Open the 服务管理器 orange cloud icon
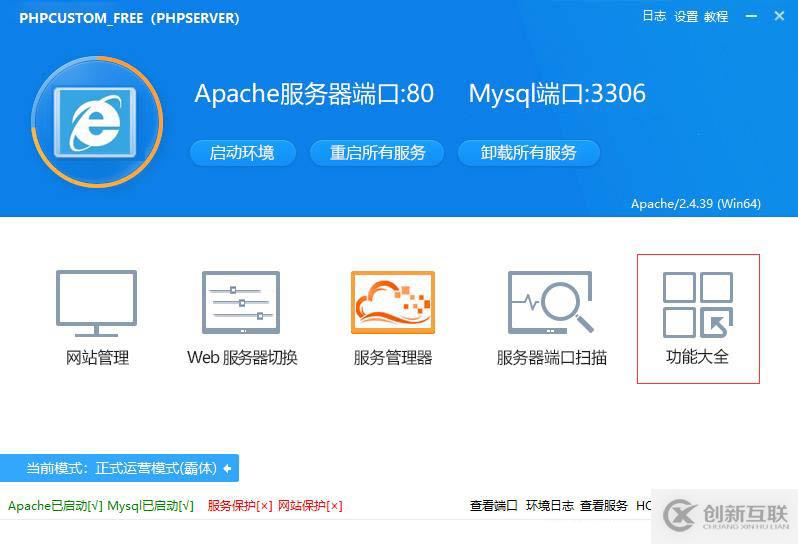Image resolution: width=798 pixels, height=544 pixels. (x=393, y=303)
